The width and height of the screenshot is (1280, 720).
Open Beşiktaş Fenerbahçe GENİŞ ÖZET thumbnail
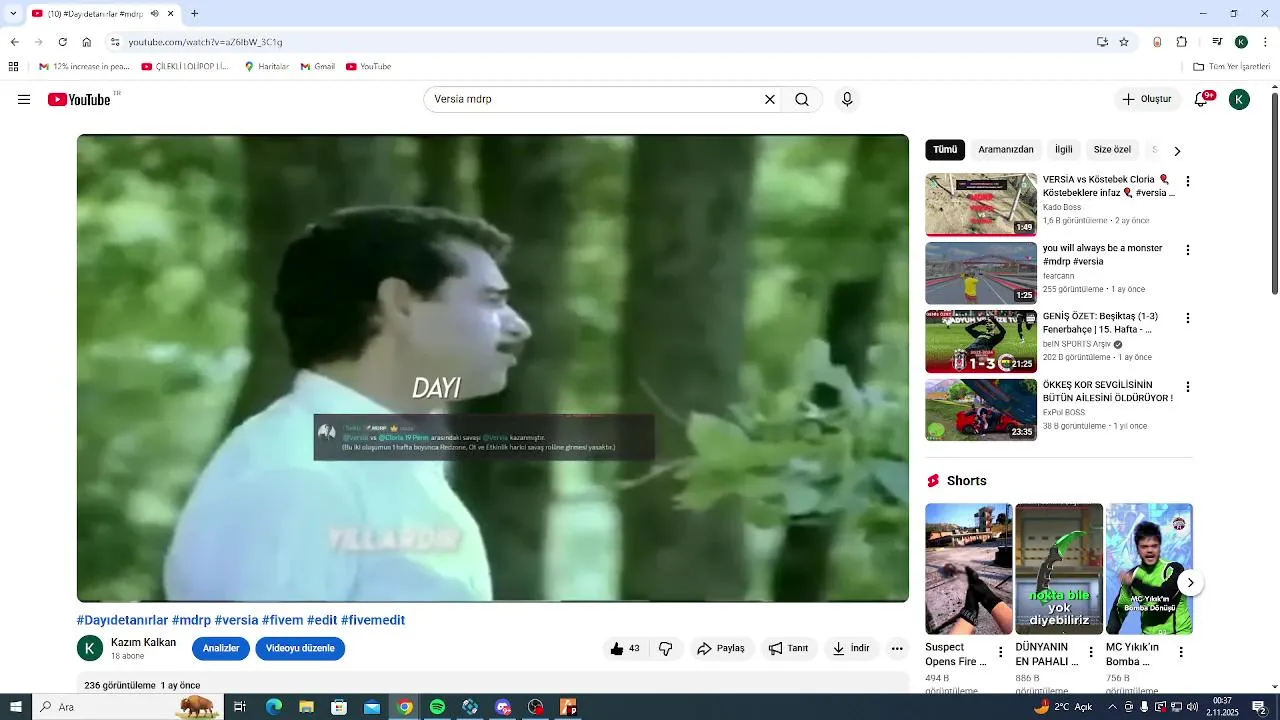coord(981,341)
